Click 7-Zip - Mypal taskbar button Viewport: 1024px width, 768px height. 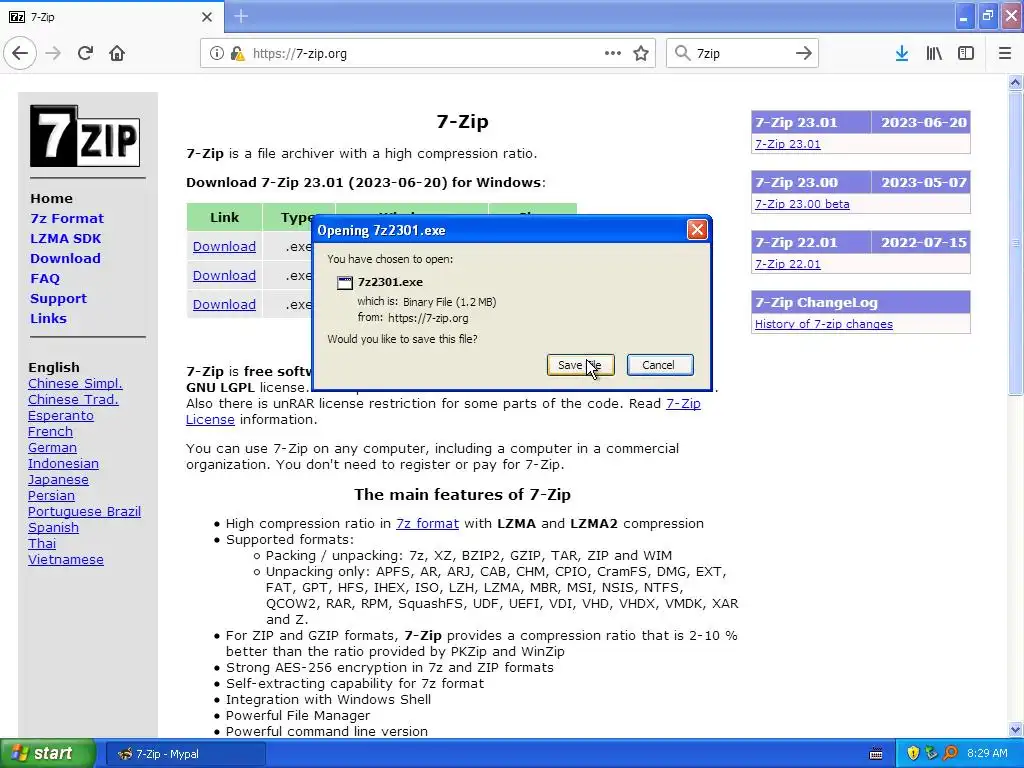[x=185, y=754]
